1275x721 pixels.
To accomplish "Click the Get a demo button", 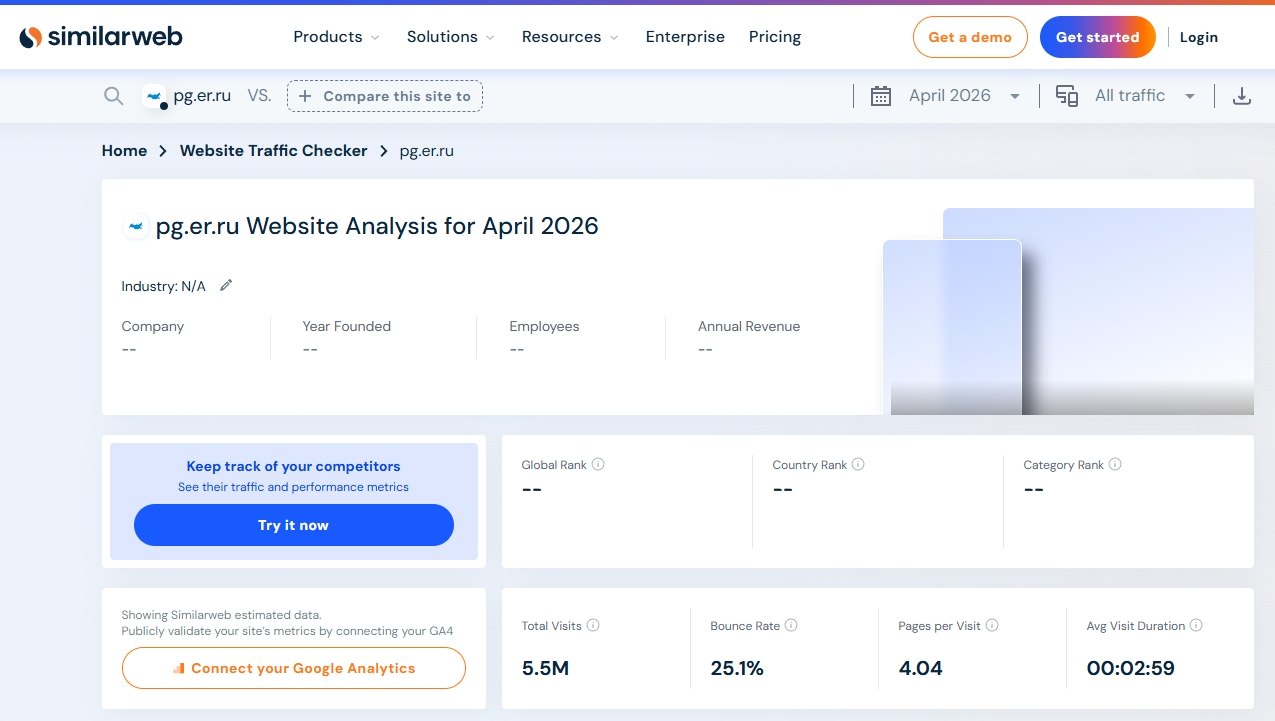I will click(970, 37).
